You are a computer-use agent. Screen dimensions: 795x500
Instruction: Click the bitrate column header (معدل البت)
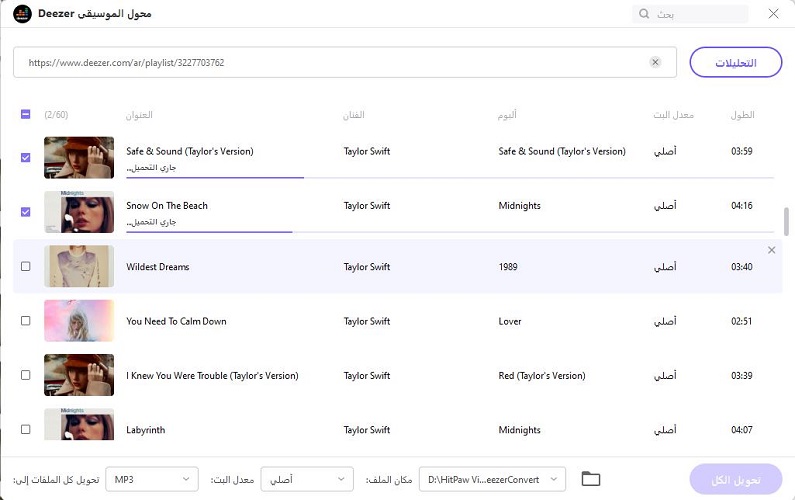coord(673,115)
